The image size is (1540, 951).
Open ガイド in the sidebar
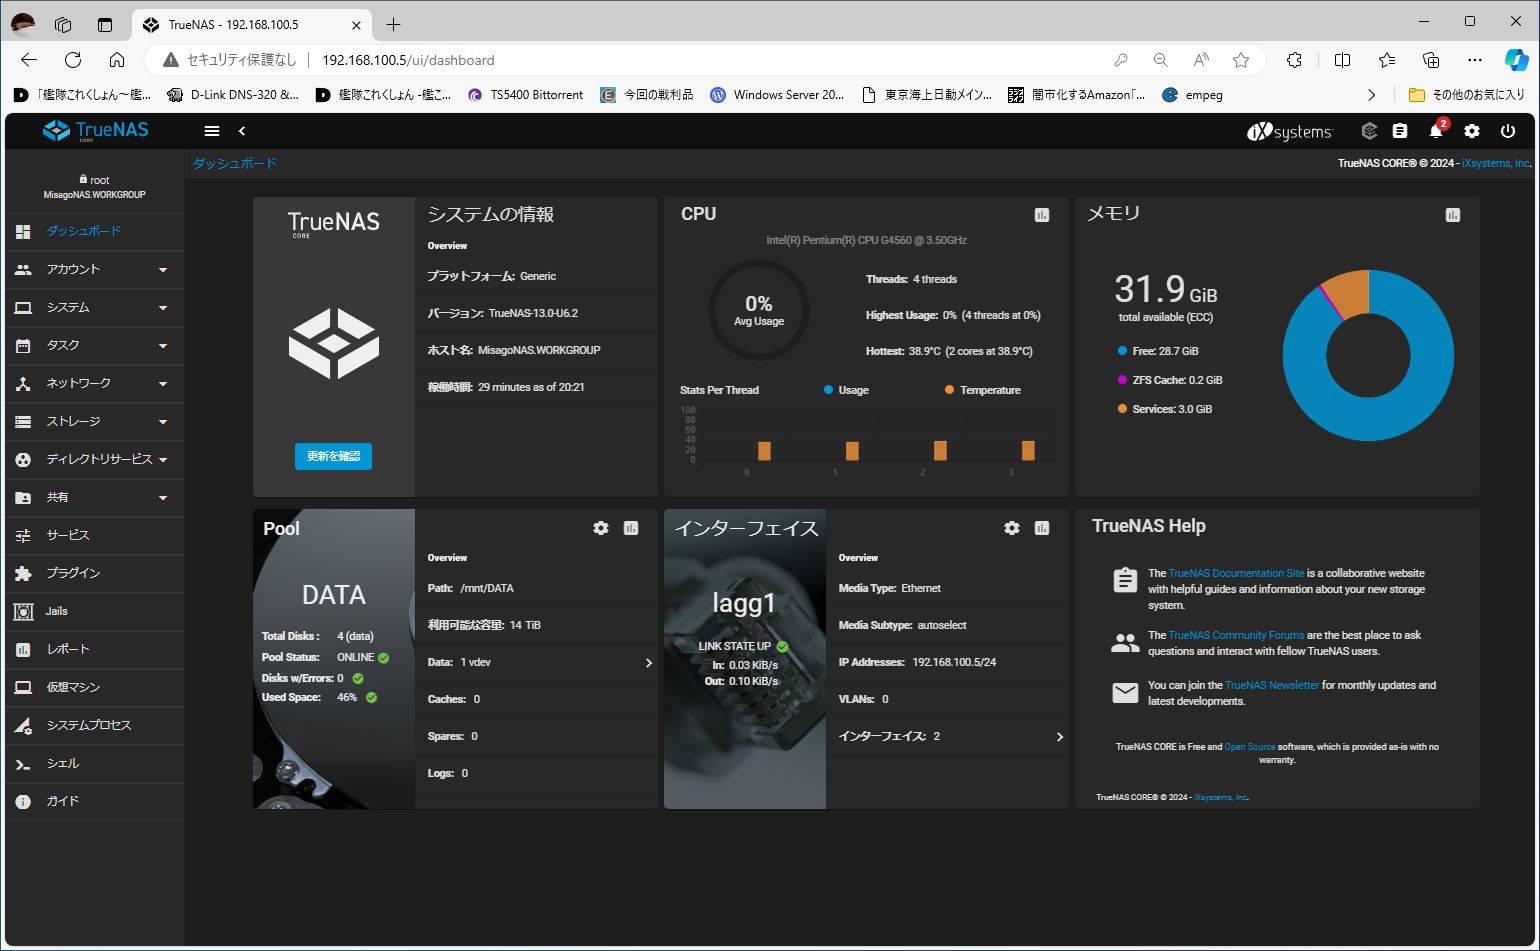[x=95, y=801]
